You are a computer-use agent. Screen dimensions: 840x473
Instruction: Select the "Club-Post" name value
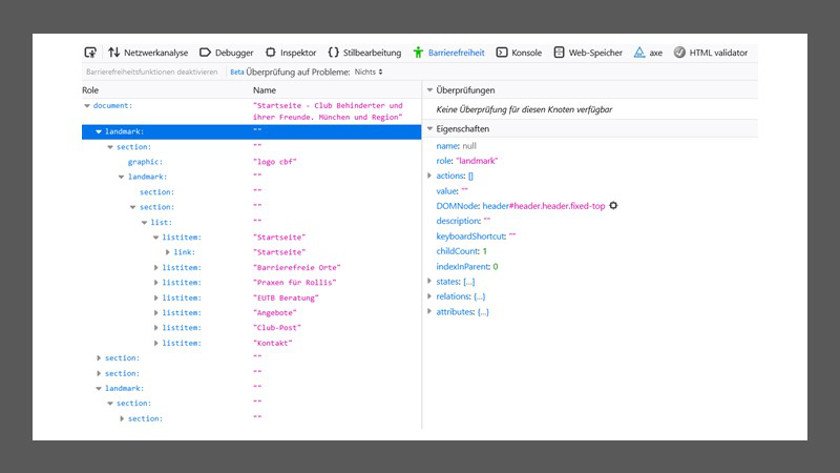pos(276,328)
